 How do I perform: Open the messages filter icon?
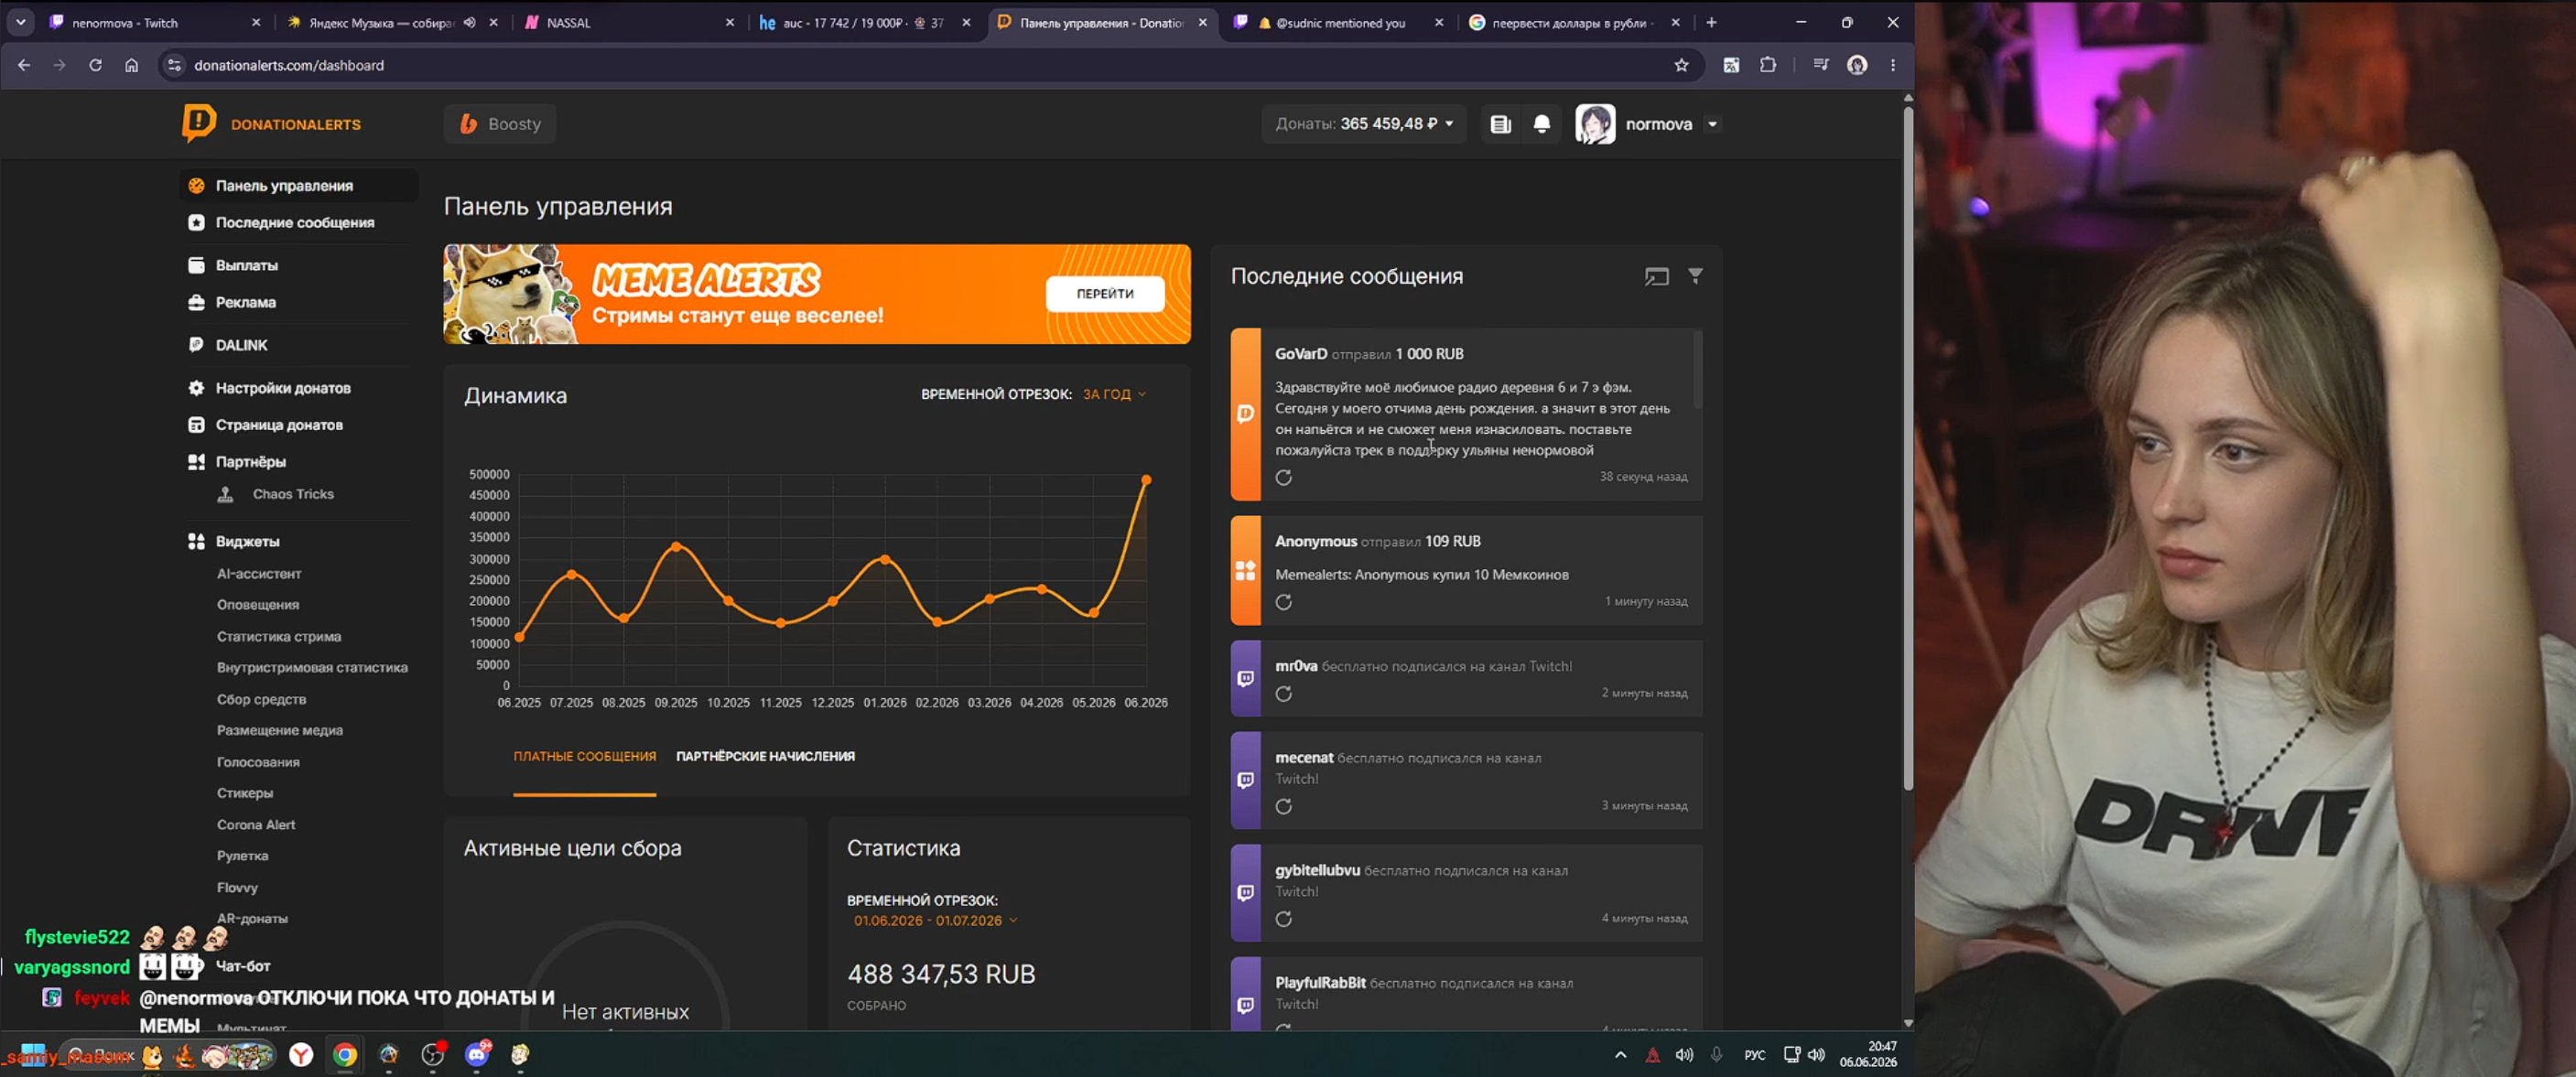pos(1695,275)
